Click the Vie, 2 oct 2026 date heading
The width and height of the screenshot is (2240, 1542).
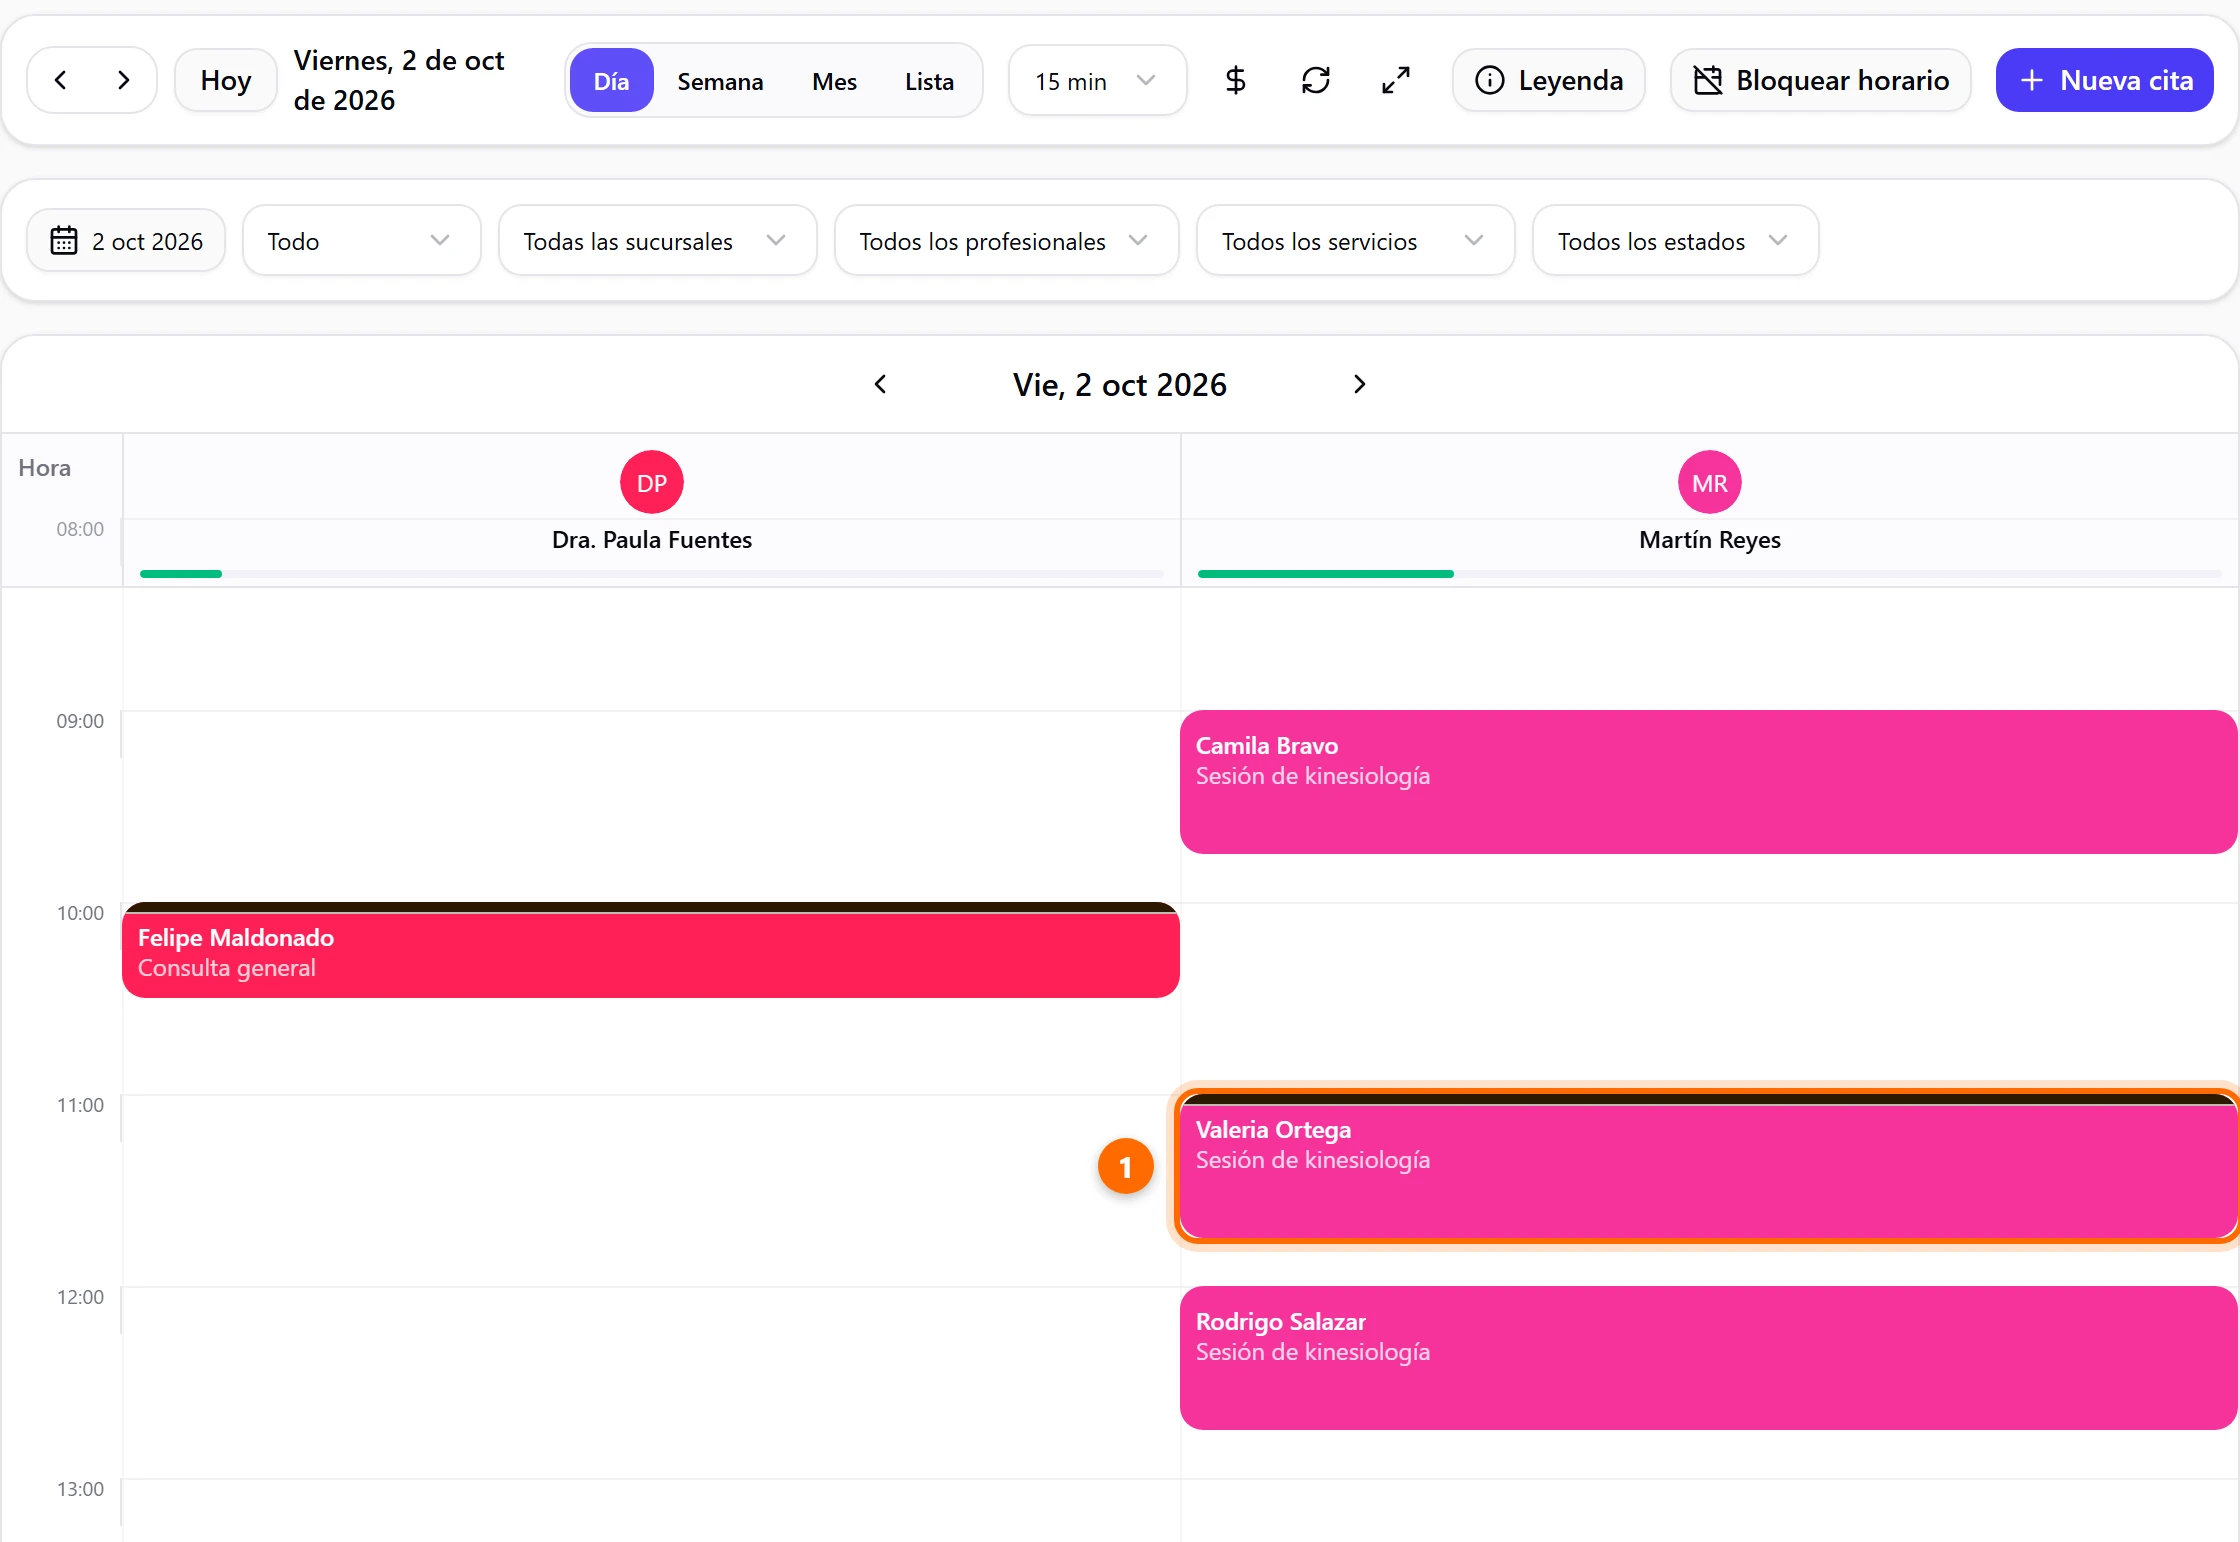(x=1119, y=385)
